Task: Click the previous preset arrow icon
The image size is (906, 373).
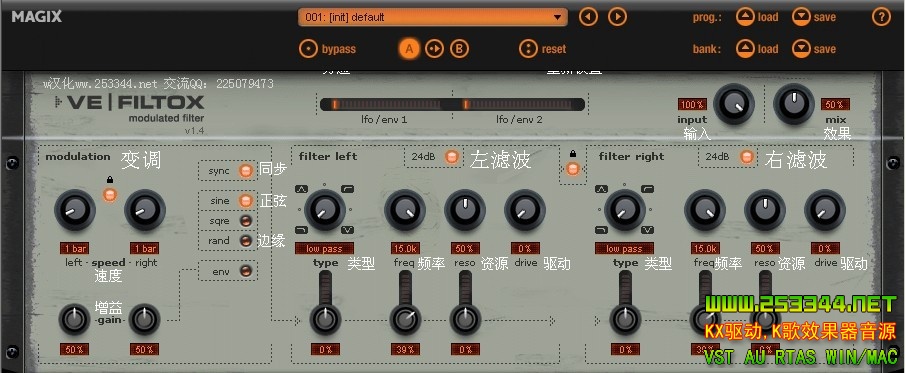Action: coord(588,17)
